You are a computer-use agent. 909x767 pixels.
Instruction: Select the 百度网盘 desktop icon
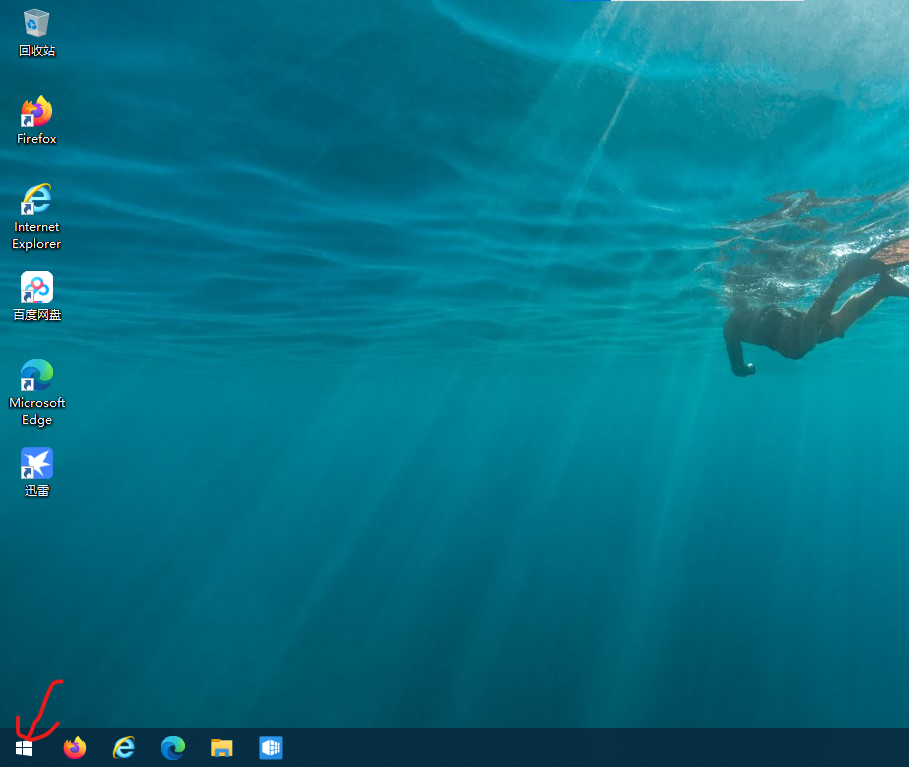[37, 288]
